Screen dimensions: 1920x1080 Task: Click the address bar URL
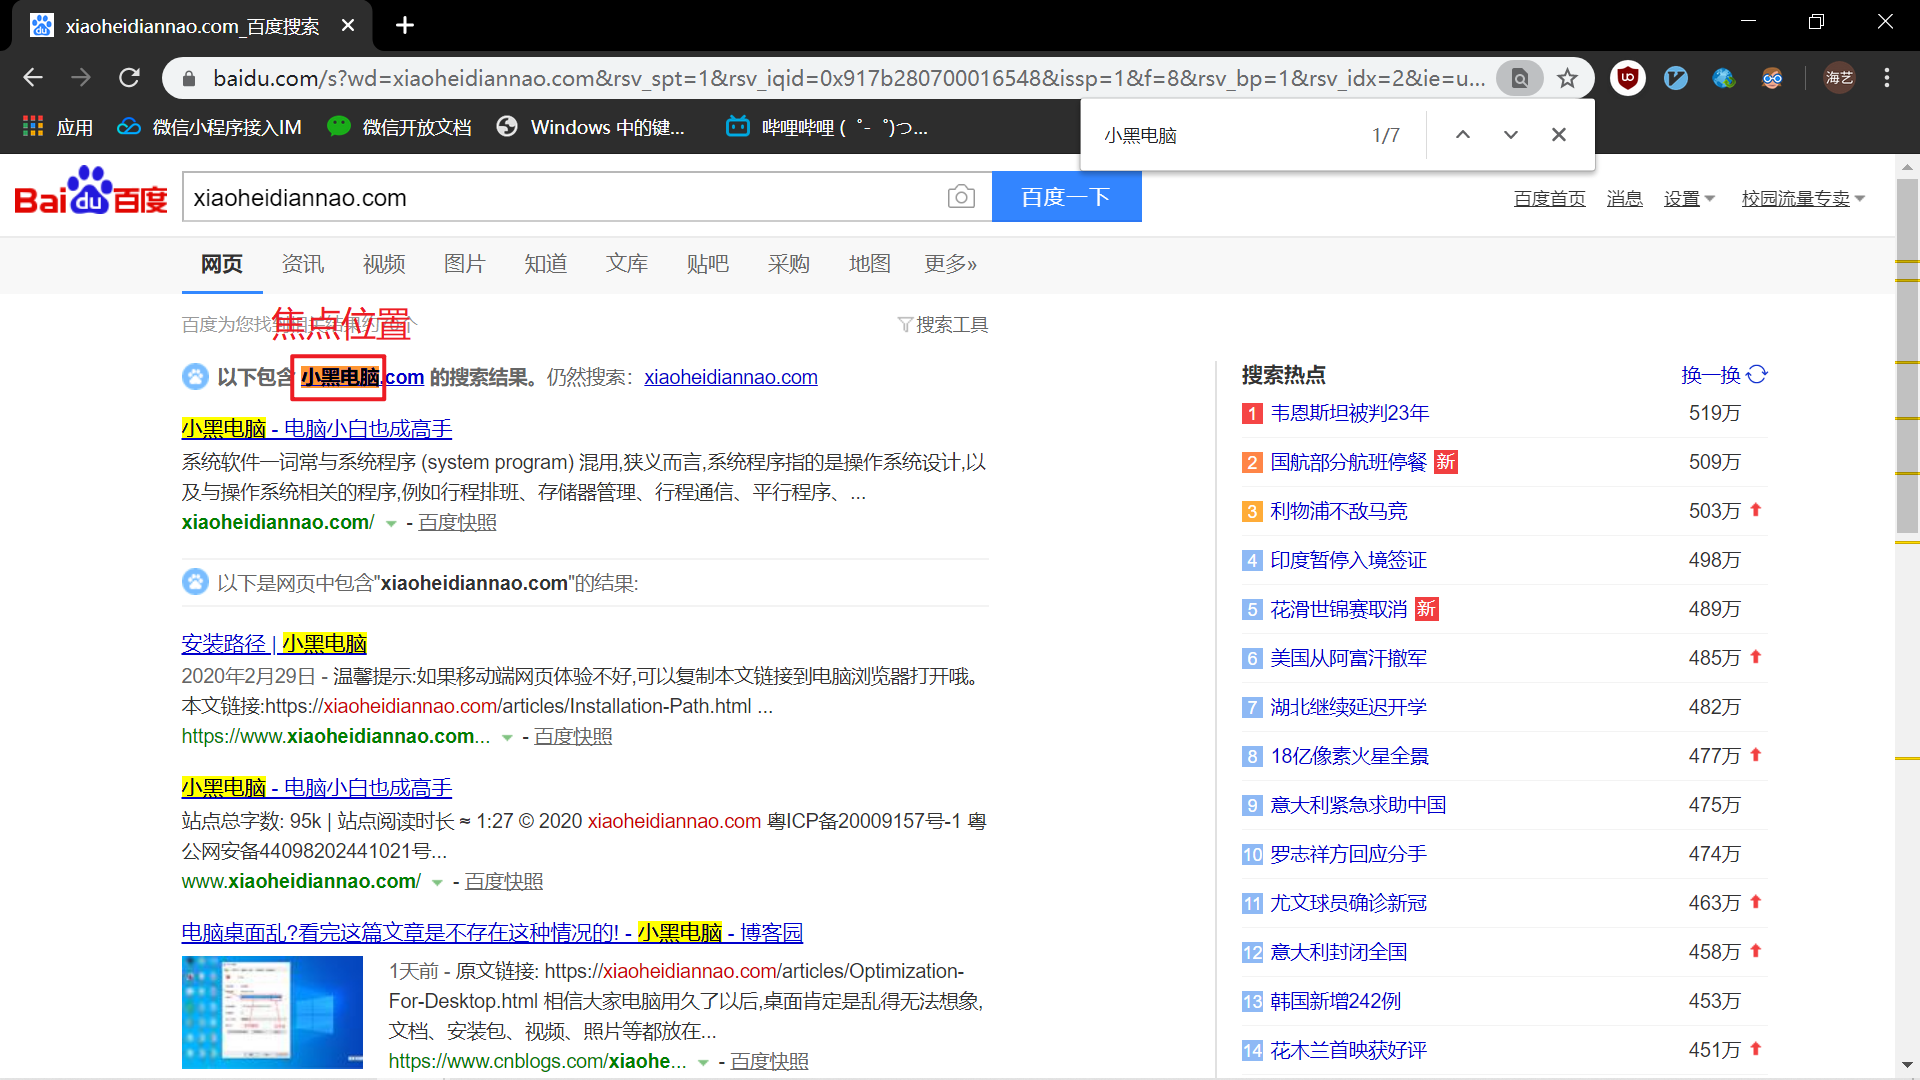848,78
